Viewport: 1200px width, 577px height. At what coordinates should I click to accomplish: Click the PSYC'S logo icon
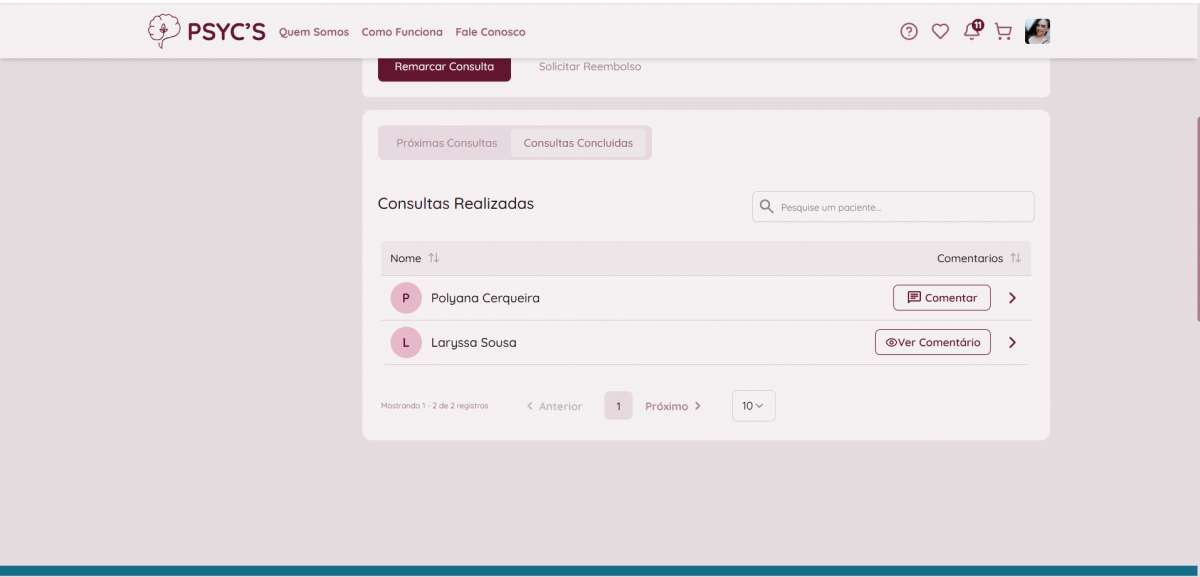(x=164, y=31)
